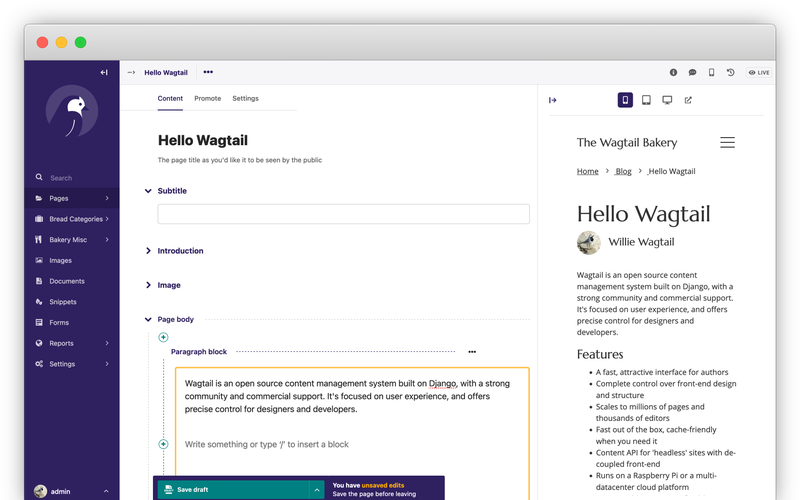Click the admin user avatar
Screen dimensions: 800x500
(40, 491)
